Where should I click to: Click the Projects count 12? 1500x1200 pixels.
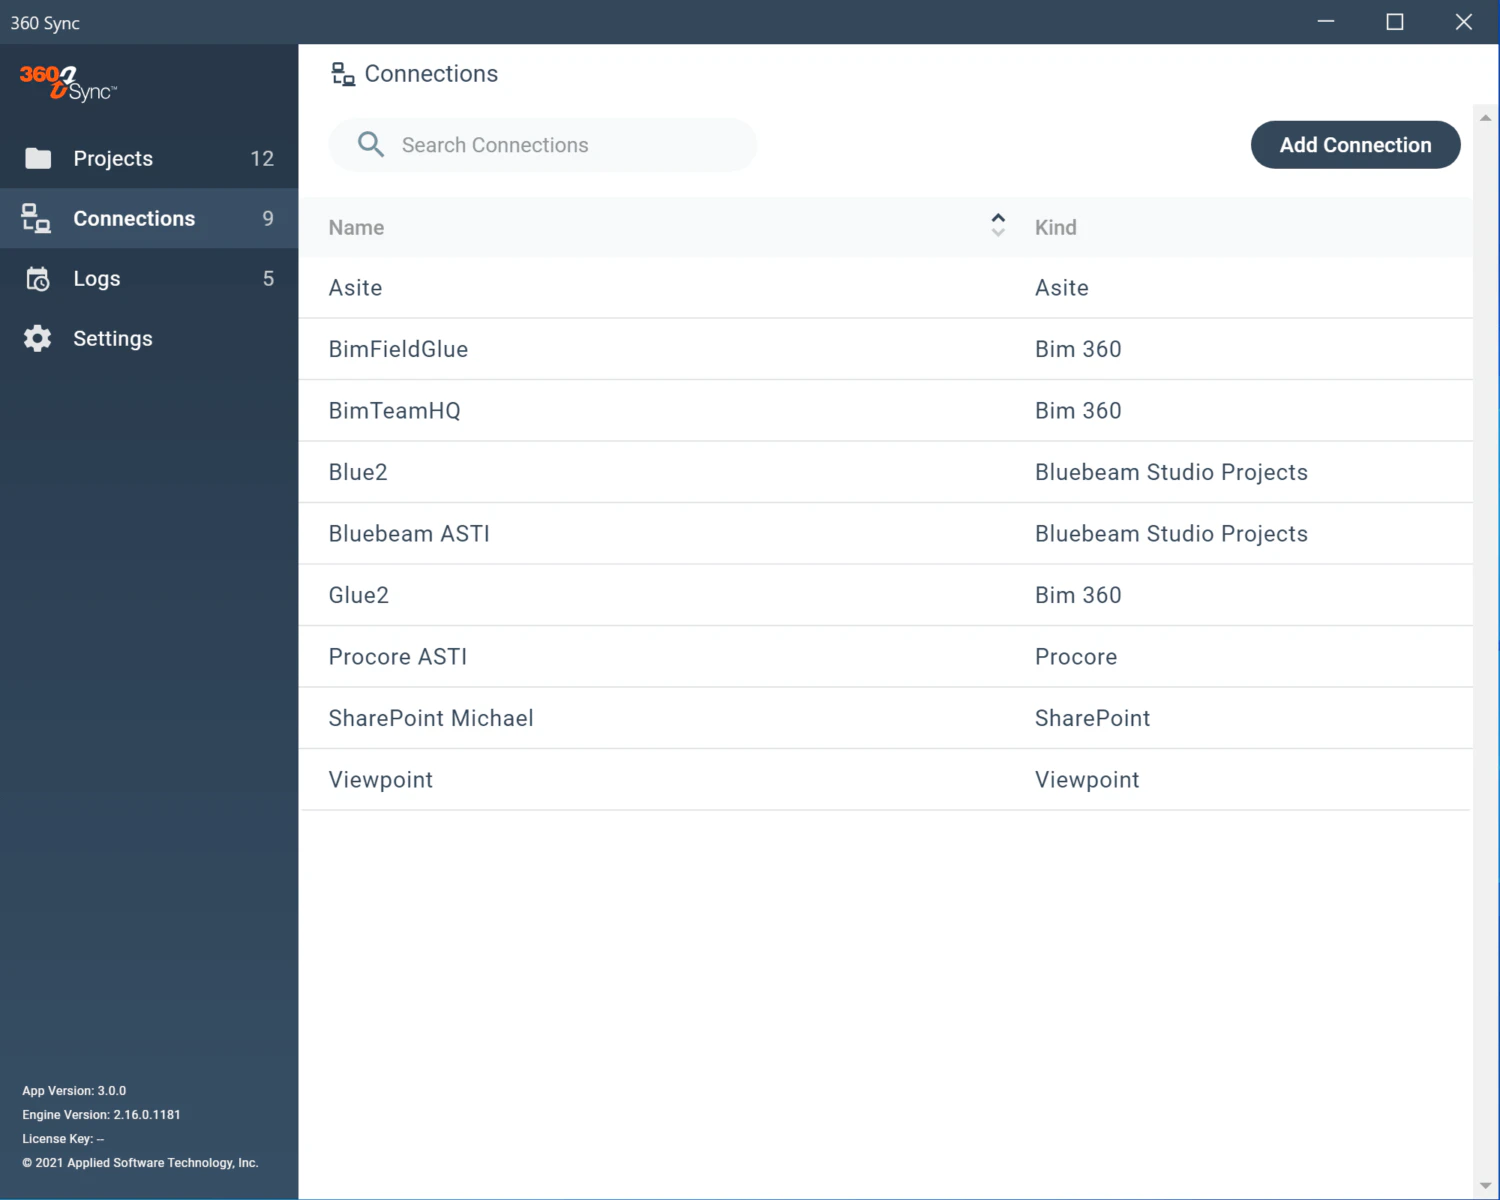[x=262, y=158]
